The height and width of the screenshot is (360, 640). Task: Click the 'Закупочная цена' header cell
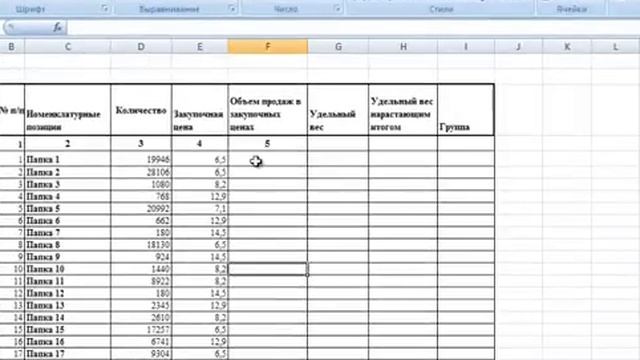200,110
